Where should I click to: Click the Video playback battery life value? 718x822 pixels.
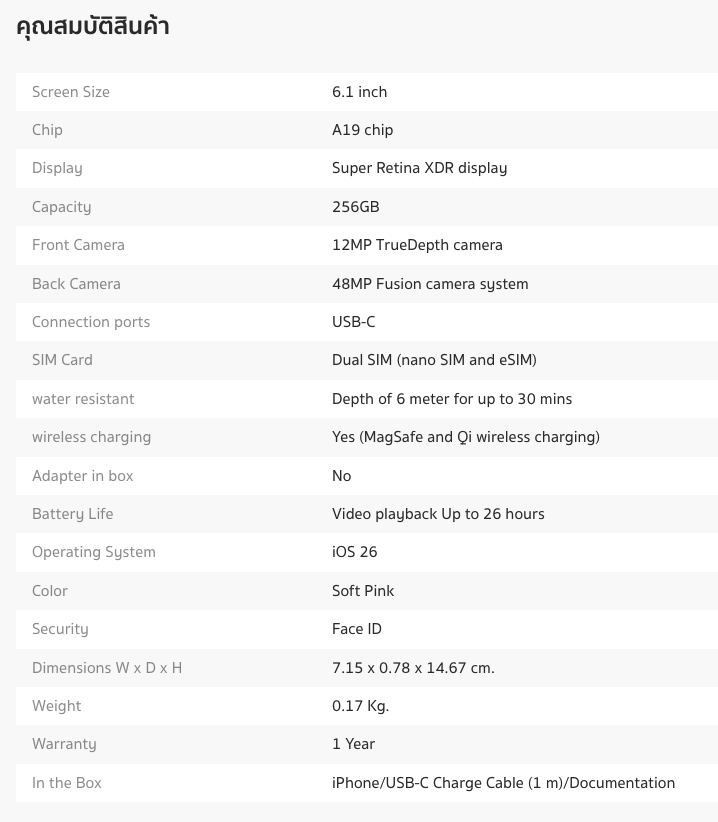tap(438, 514)
